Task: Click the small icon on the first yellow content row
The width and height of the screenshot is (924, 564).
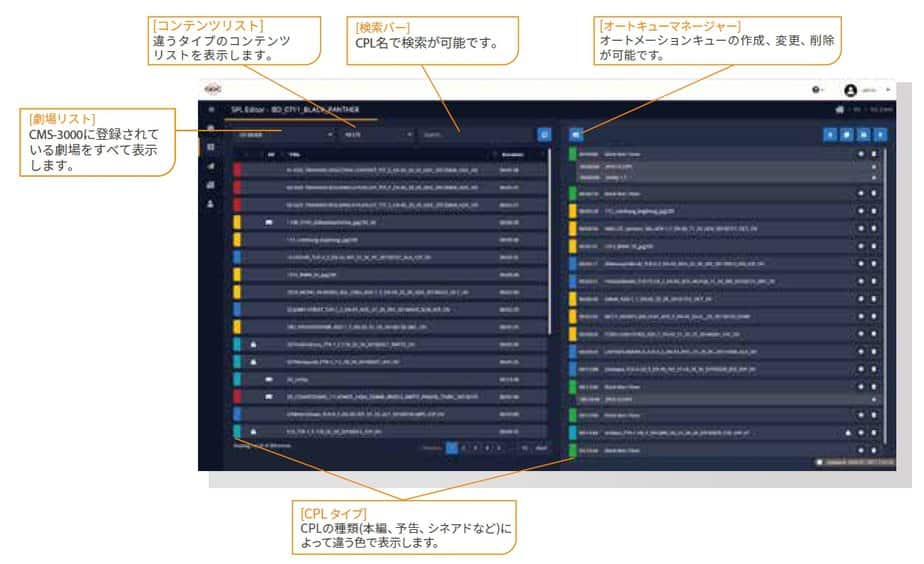Action: pyautogui.click(x=269, y=222)
